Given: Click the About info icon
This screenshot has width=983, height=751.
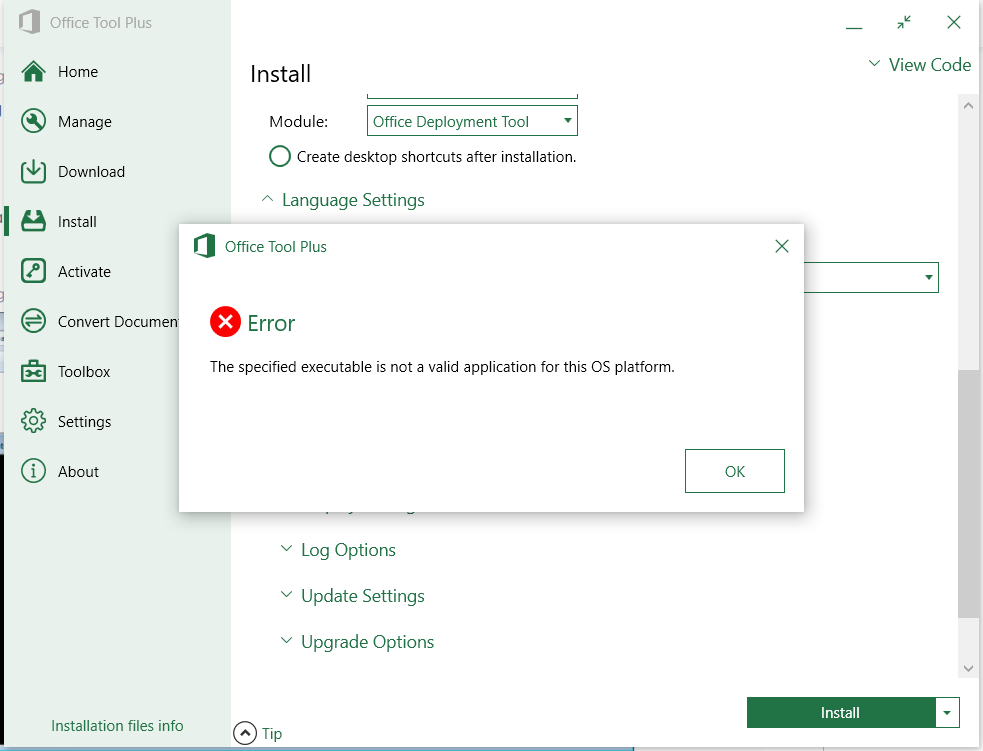Looking at the screenshot, I should [x=33, y=471].
